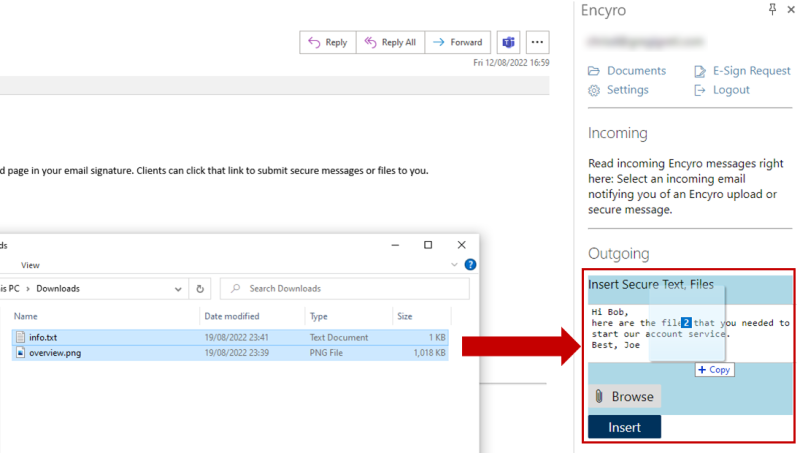
Task: Open the E-Sign Request link
Action: pos(752,71)
